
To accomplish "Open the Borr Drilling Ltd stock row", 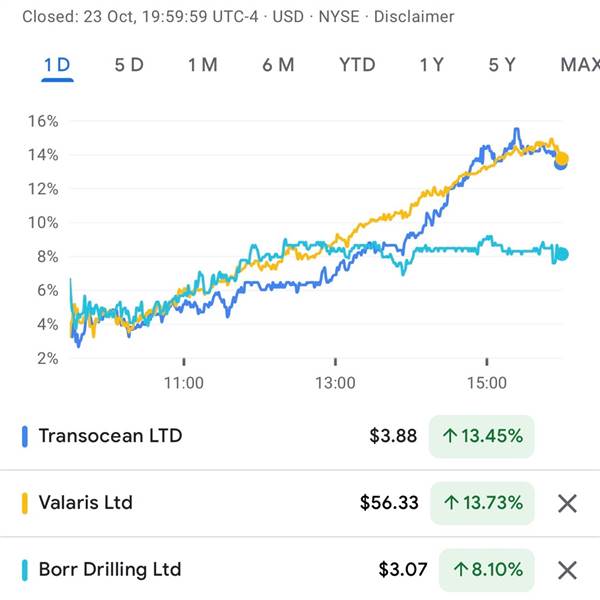I will coord(110,570).
